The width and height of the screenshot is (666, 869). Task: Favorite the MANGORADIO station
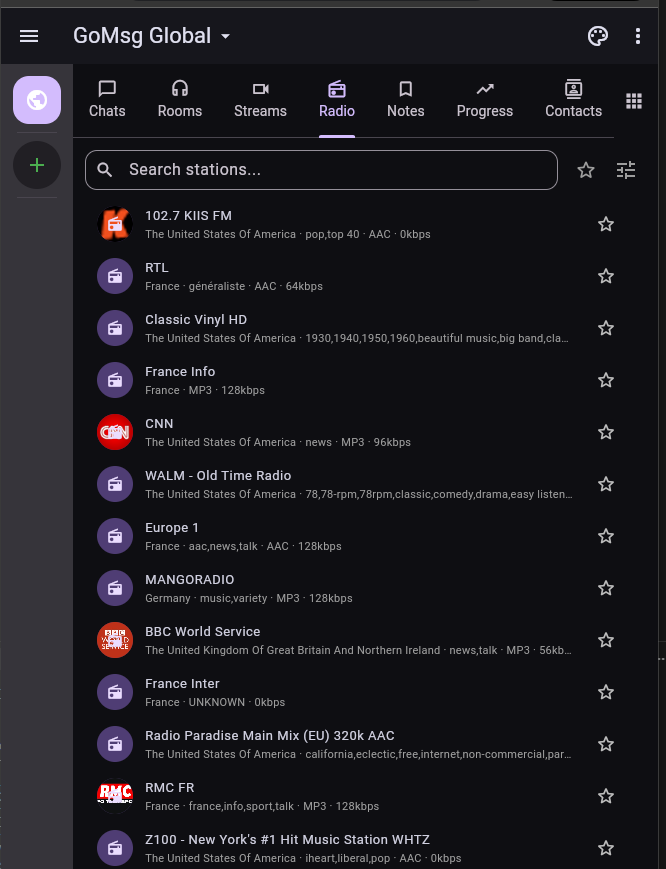[606, 588]
